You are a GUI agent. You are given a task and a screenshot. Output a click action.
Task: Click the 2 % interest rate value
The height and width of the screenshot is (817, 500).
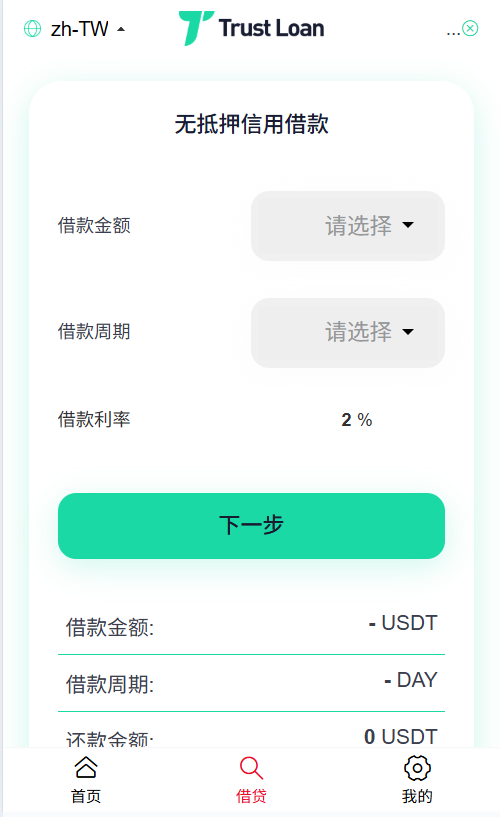point(357,420)
